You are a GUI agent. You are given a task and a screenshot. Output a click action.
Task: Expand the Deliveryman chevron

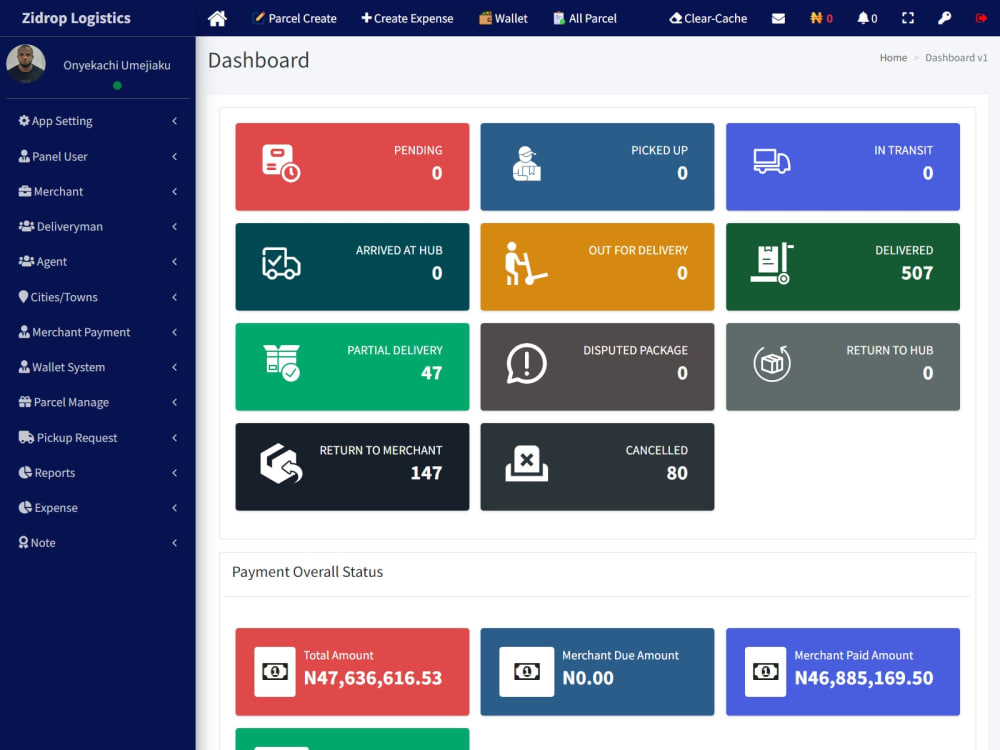(x=174, y=226)
